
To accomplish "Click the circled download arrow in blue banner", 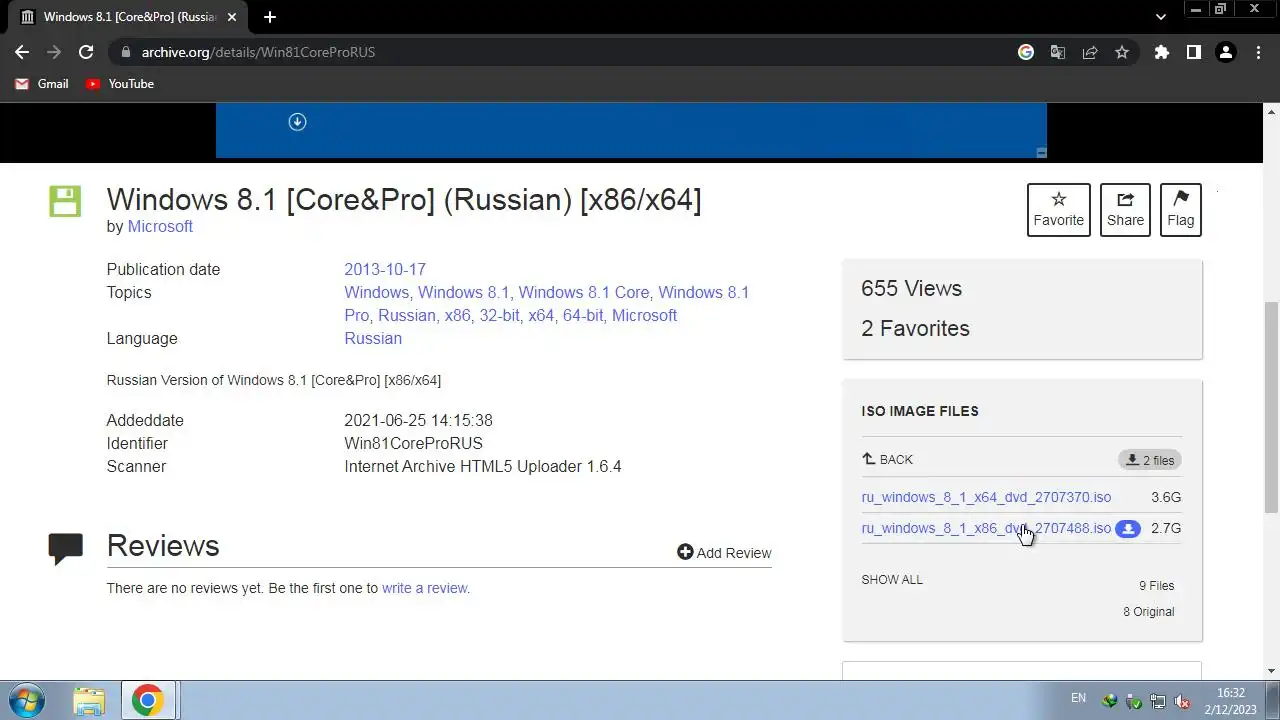I will [297, 122].
